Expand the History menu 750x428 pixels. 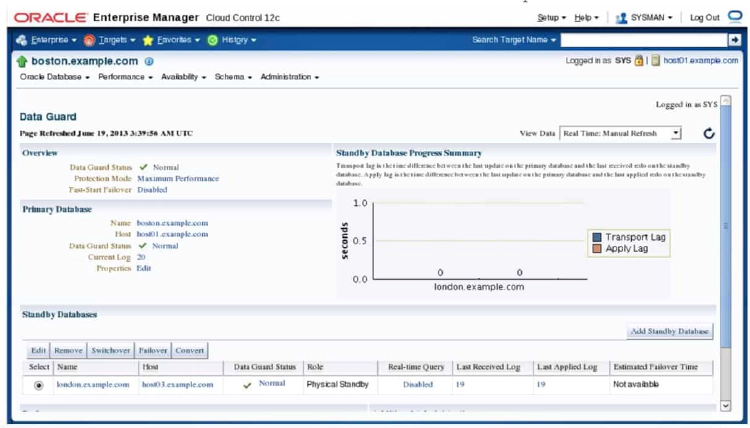tap(239, 40)
